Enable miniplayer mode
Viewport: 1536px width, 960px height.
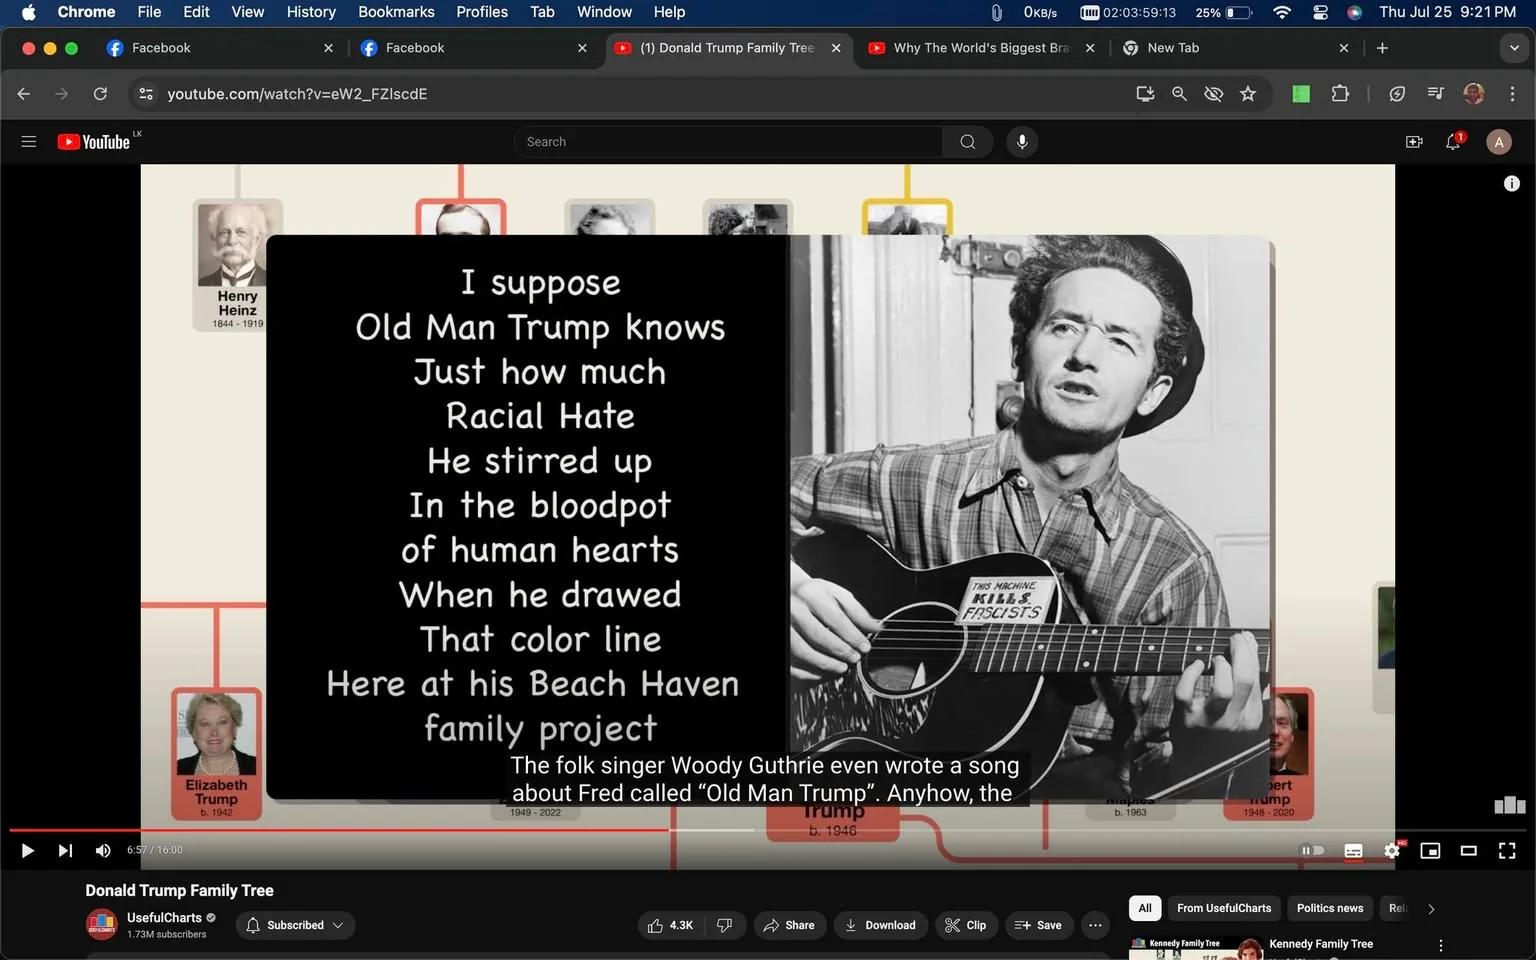[x=1430, y=851]
